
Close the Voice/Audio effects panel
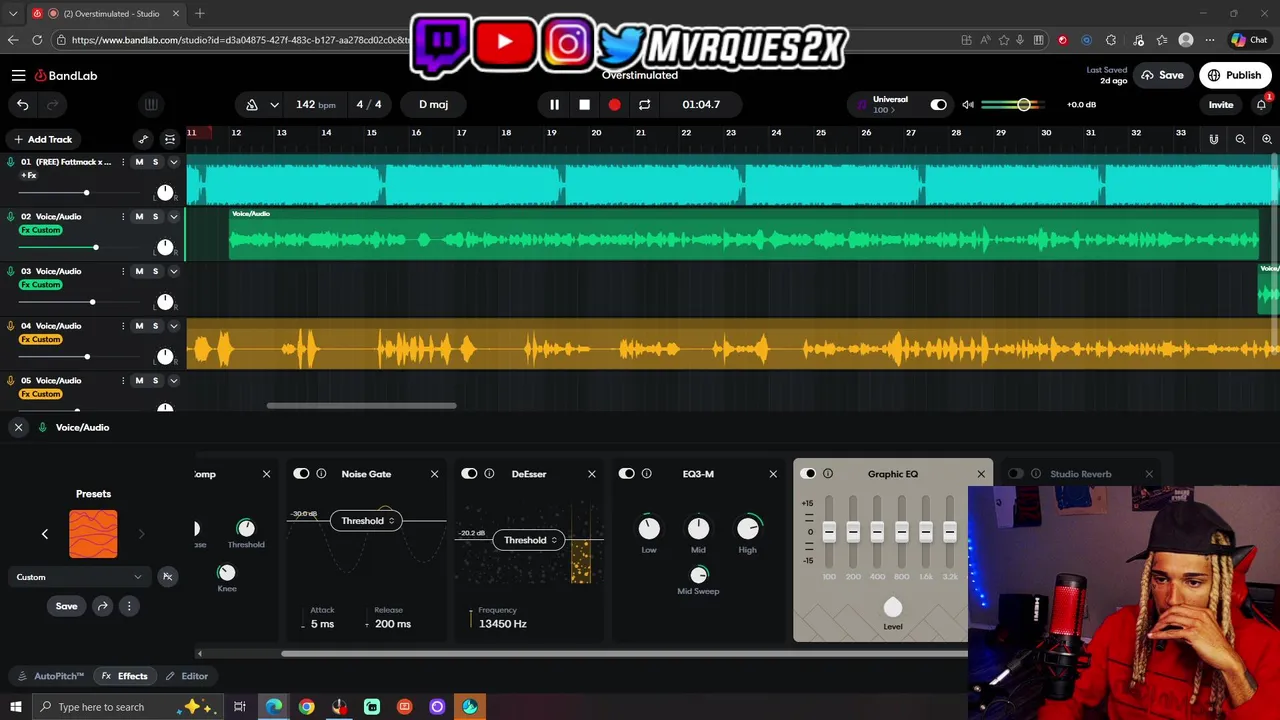(x=18, y=427)
